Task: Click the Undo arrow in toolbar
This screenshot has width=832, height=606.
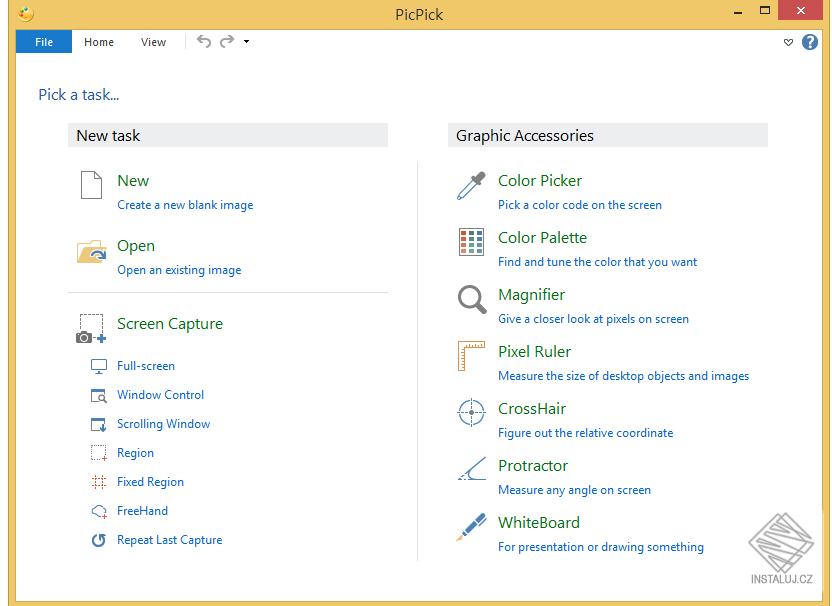Action: (x=204, y=42)
